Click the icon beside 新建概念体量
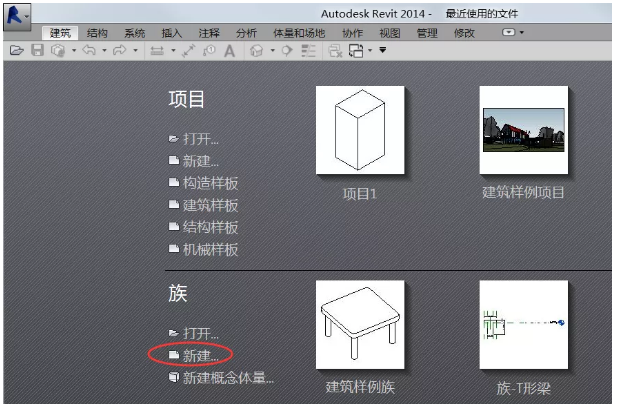618x407 pixels. tap(174, 377)
